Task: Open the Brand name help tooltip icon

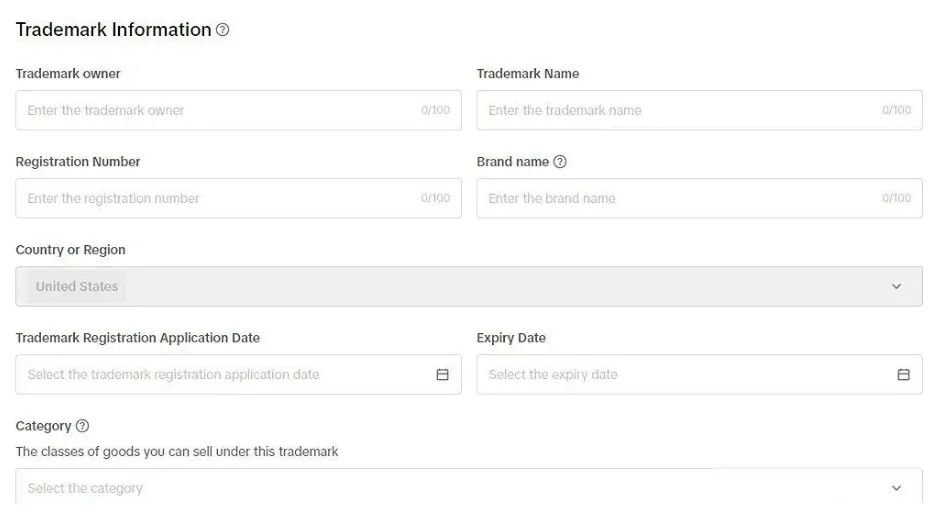Action: coord(559,162)
